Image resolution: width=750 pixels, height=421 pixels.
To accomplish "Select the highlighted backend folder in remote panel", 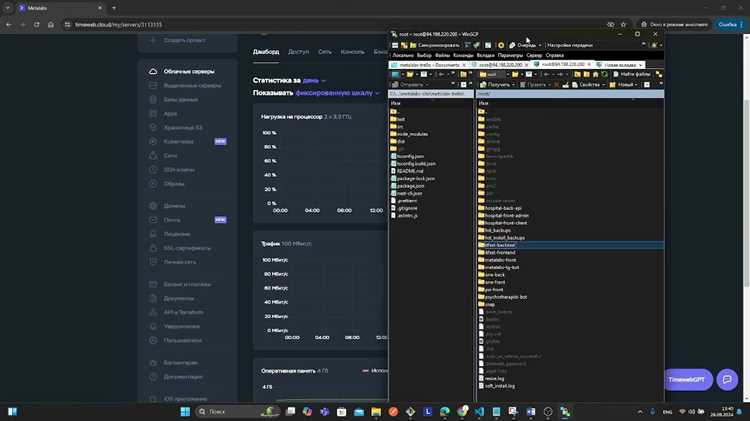I will [497, 245].
